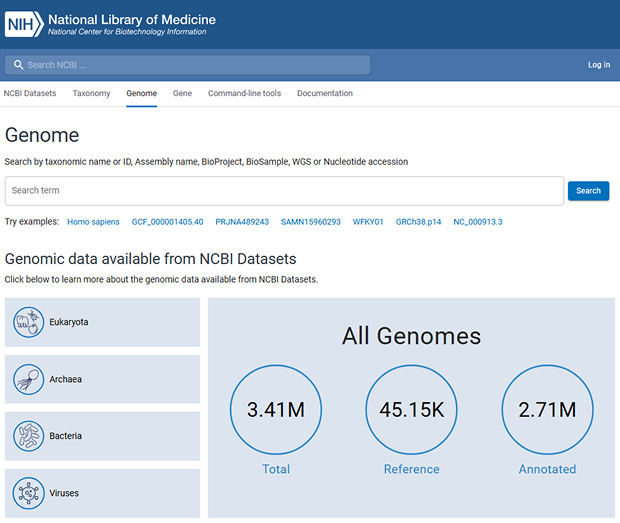The height and width of the screenshot is (523, 620).
Task: Open the Viruses genomic data card
Action: 102,493
